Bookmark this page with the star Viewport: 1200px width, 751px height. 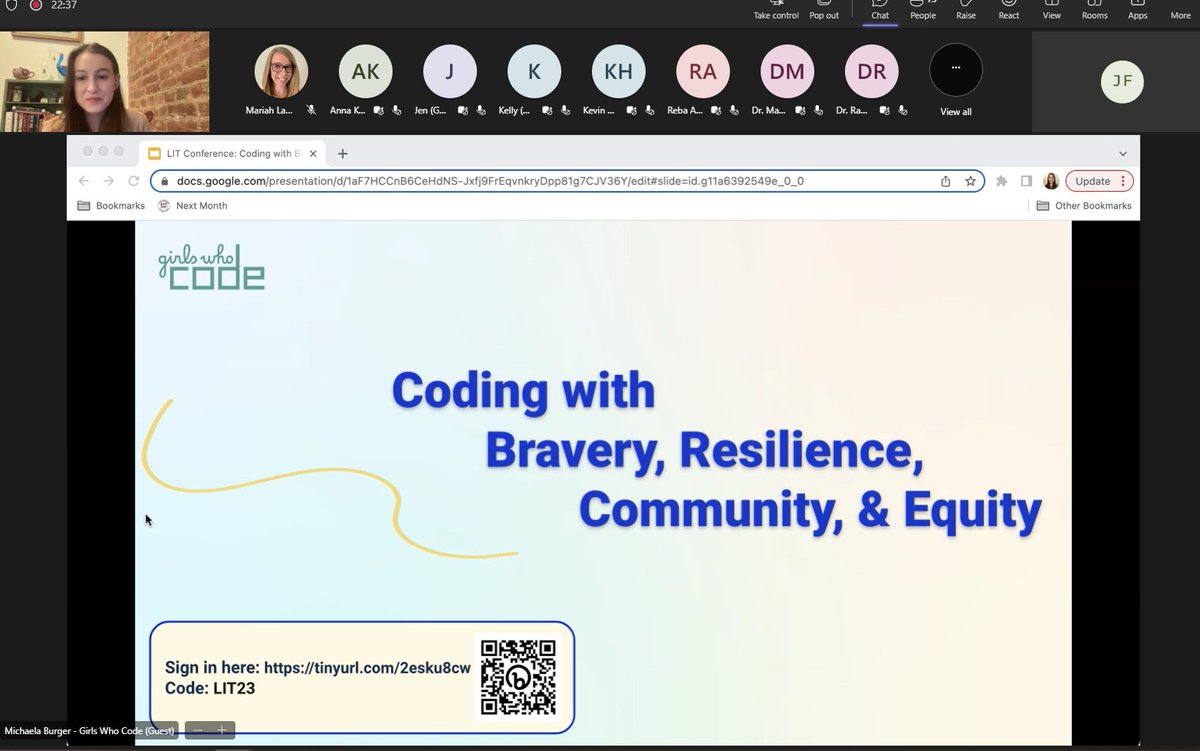(x=970, y=181)
